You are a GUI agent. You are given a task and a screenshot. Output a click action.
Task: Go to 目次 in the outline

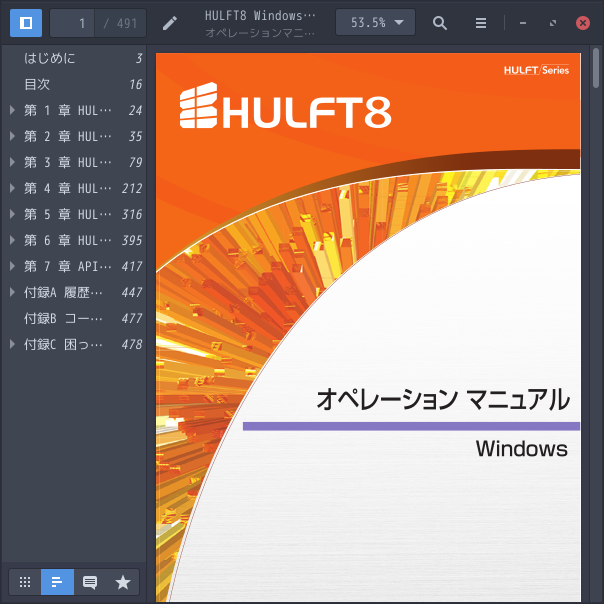pyautogui.click(x=74, y=84)
